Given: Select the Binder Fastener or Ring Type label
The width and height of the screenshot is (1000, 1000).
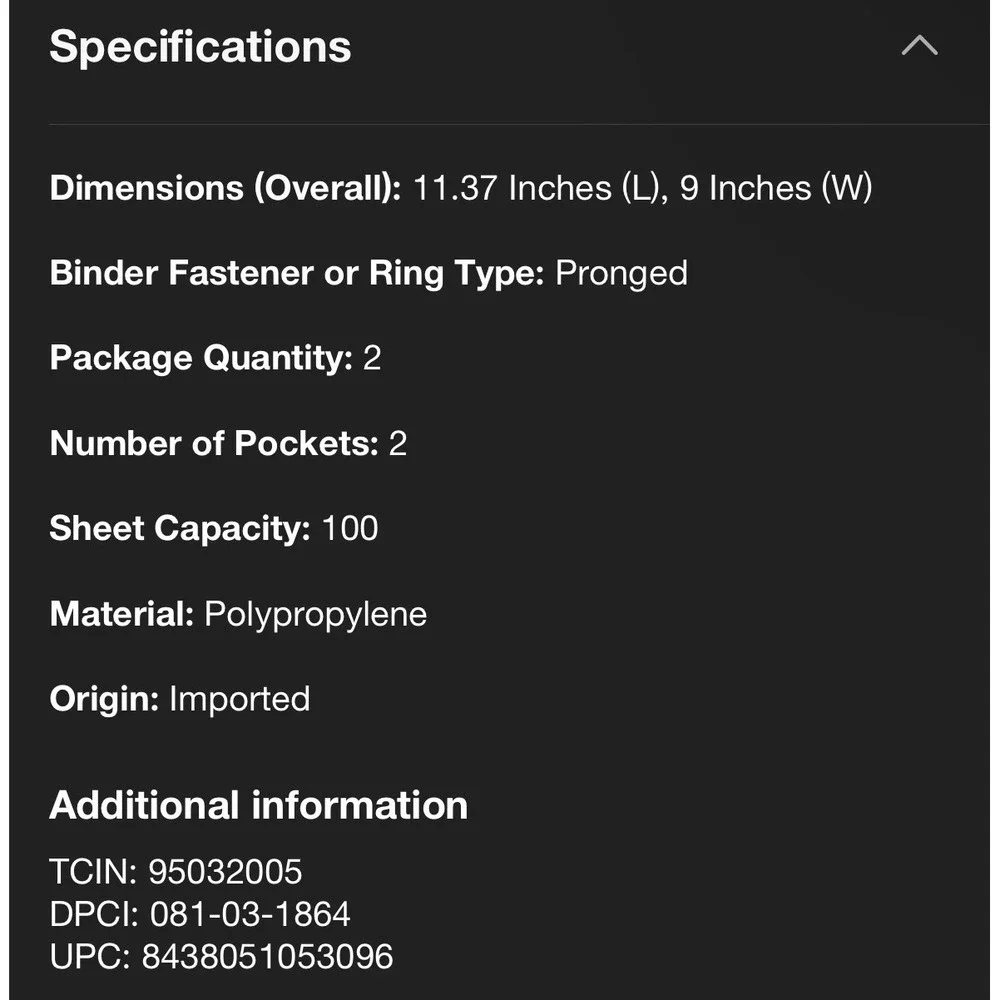Looking at the screenshot, I should (x=297, y=273).
